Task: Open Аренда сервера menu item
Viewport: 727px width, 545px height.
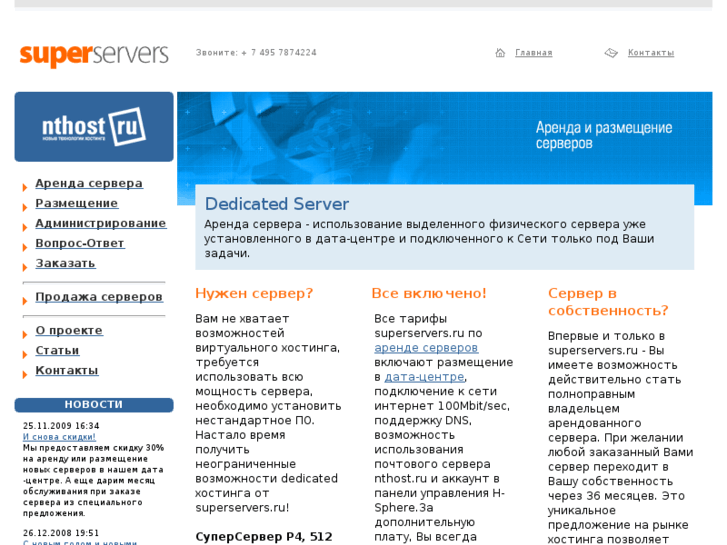Action: [x=89, y=183]
